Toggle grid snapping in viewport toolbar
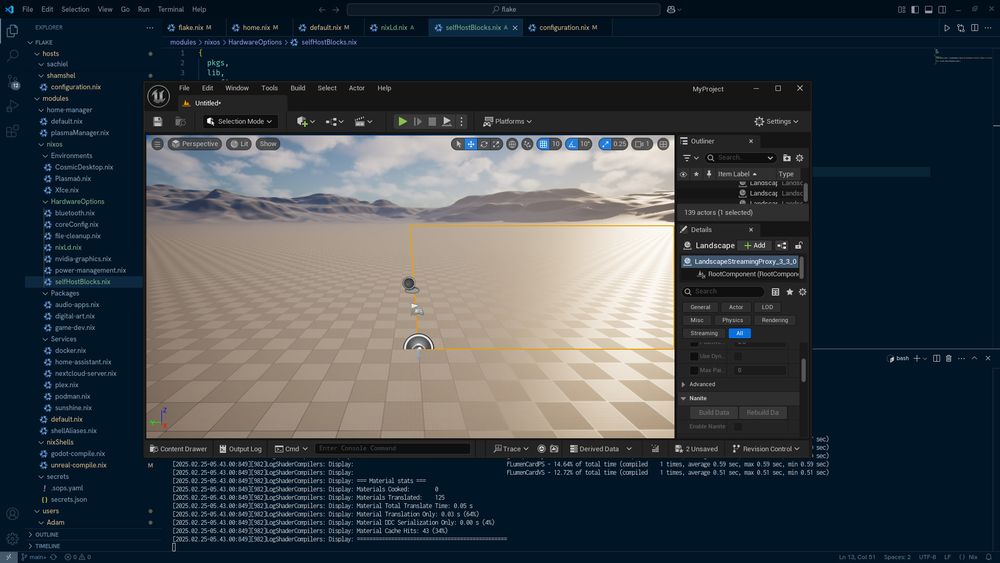 pyautogui.click(x=541, y=144)
